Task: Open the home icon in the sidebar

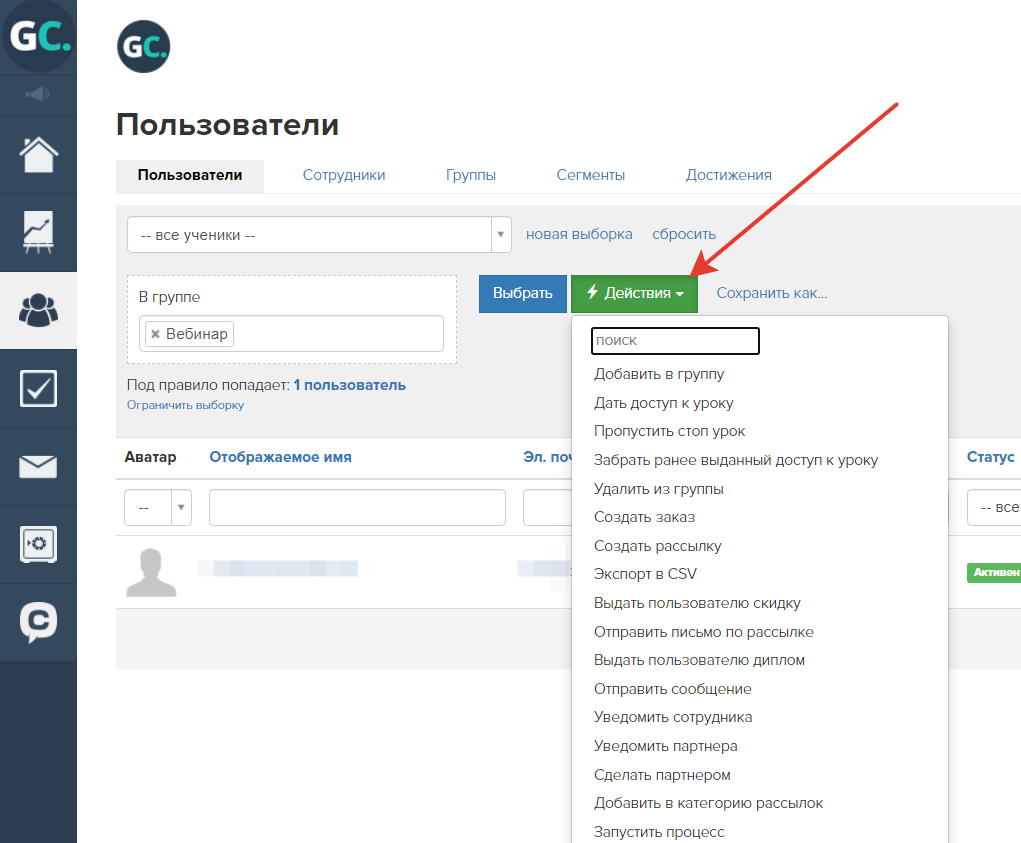Action: (38, 155)
